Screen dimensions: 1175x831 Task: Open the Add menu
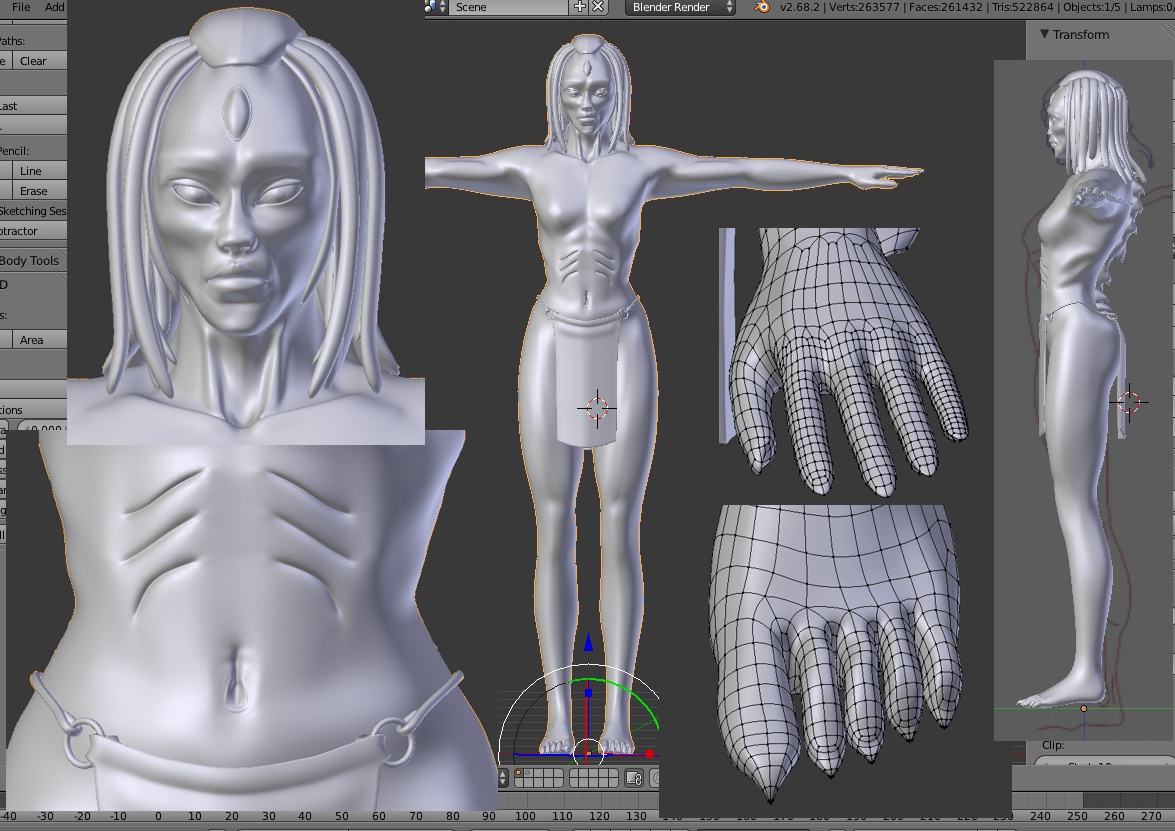(54, 7)
